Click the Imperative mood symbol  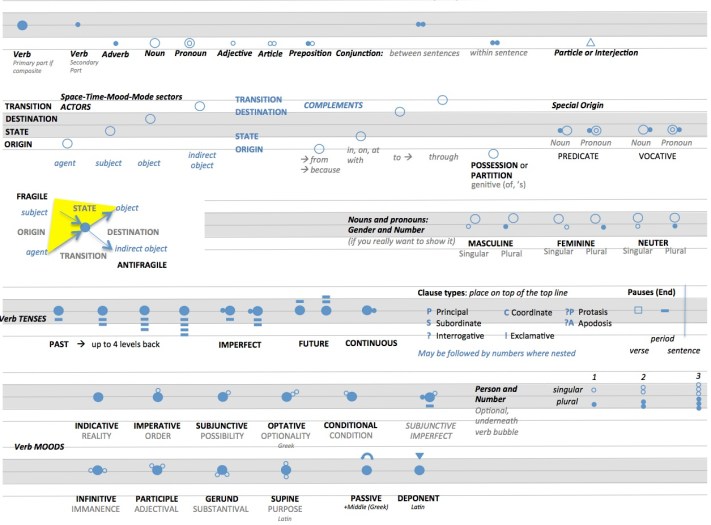pos(155,396)
